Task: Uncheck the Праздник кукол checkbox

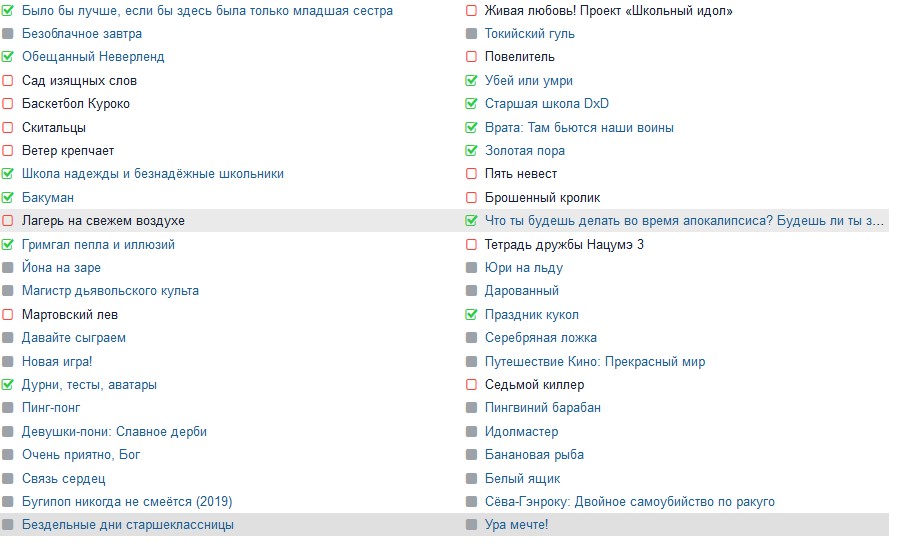Action: point(471,315)
